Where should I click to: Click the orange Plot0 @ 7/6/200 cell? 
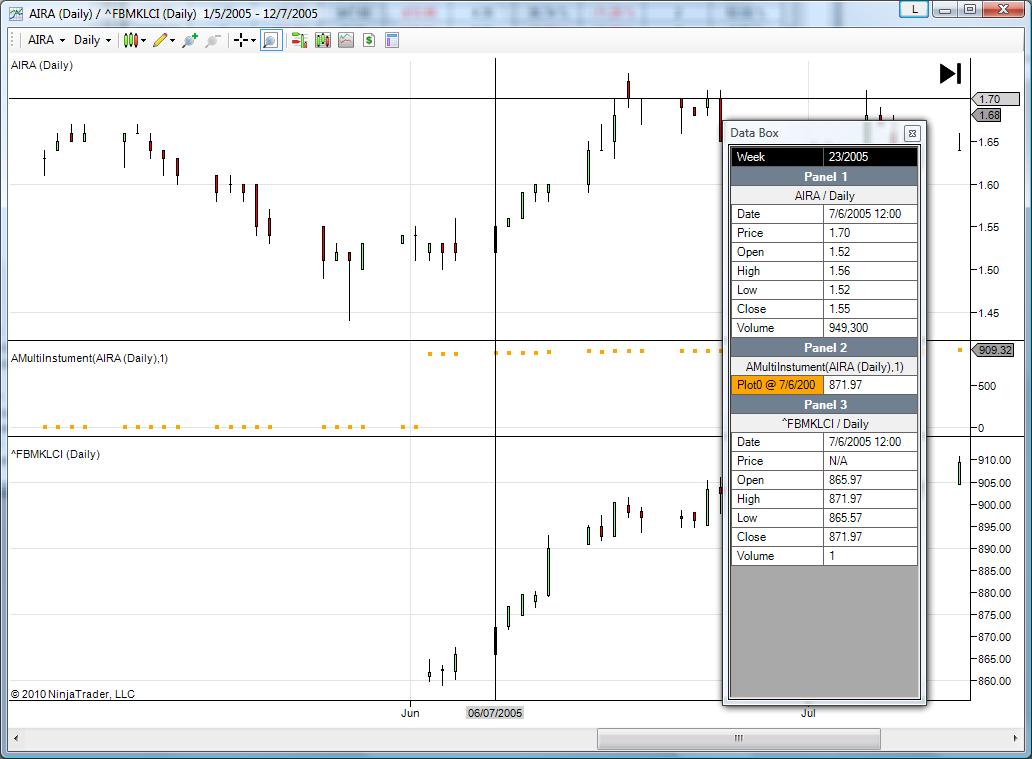tap(777, 385)
